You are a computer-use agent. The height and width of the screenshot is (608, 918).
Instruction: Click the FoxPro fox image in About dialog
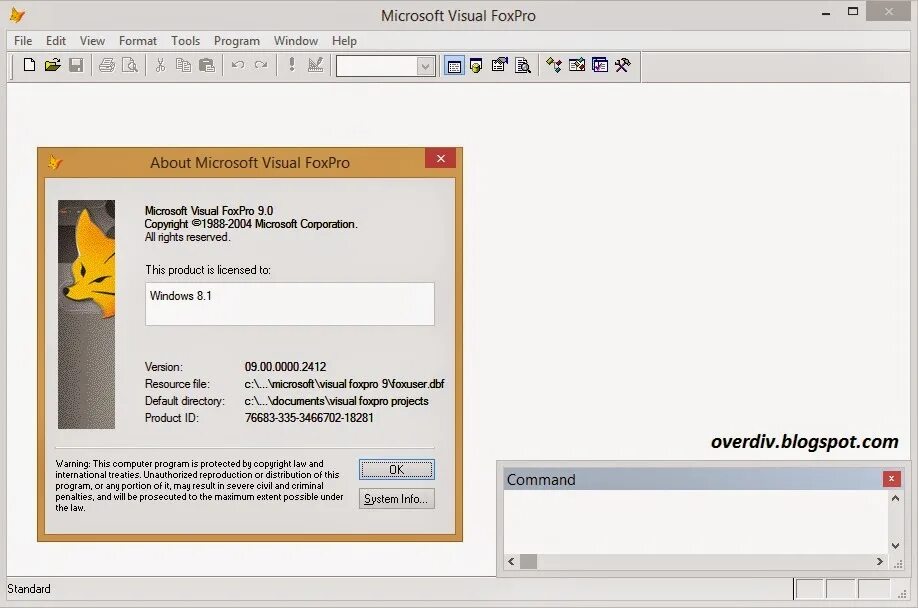tap(86, 314)
